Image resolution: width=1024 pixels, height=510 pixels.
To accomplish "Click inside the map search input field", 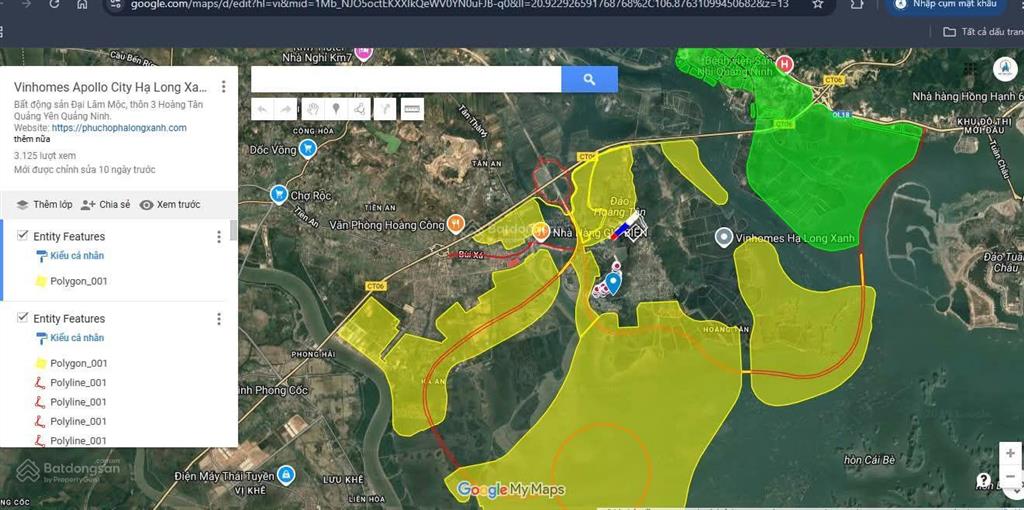I will [405, 80].
